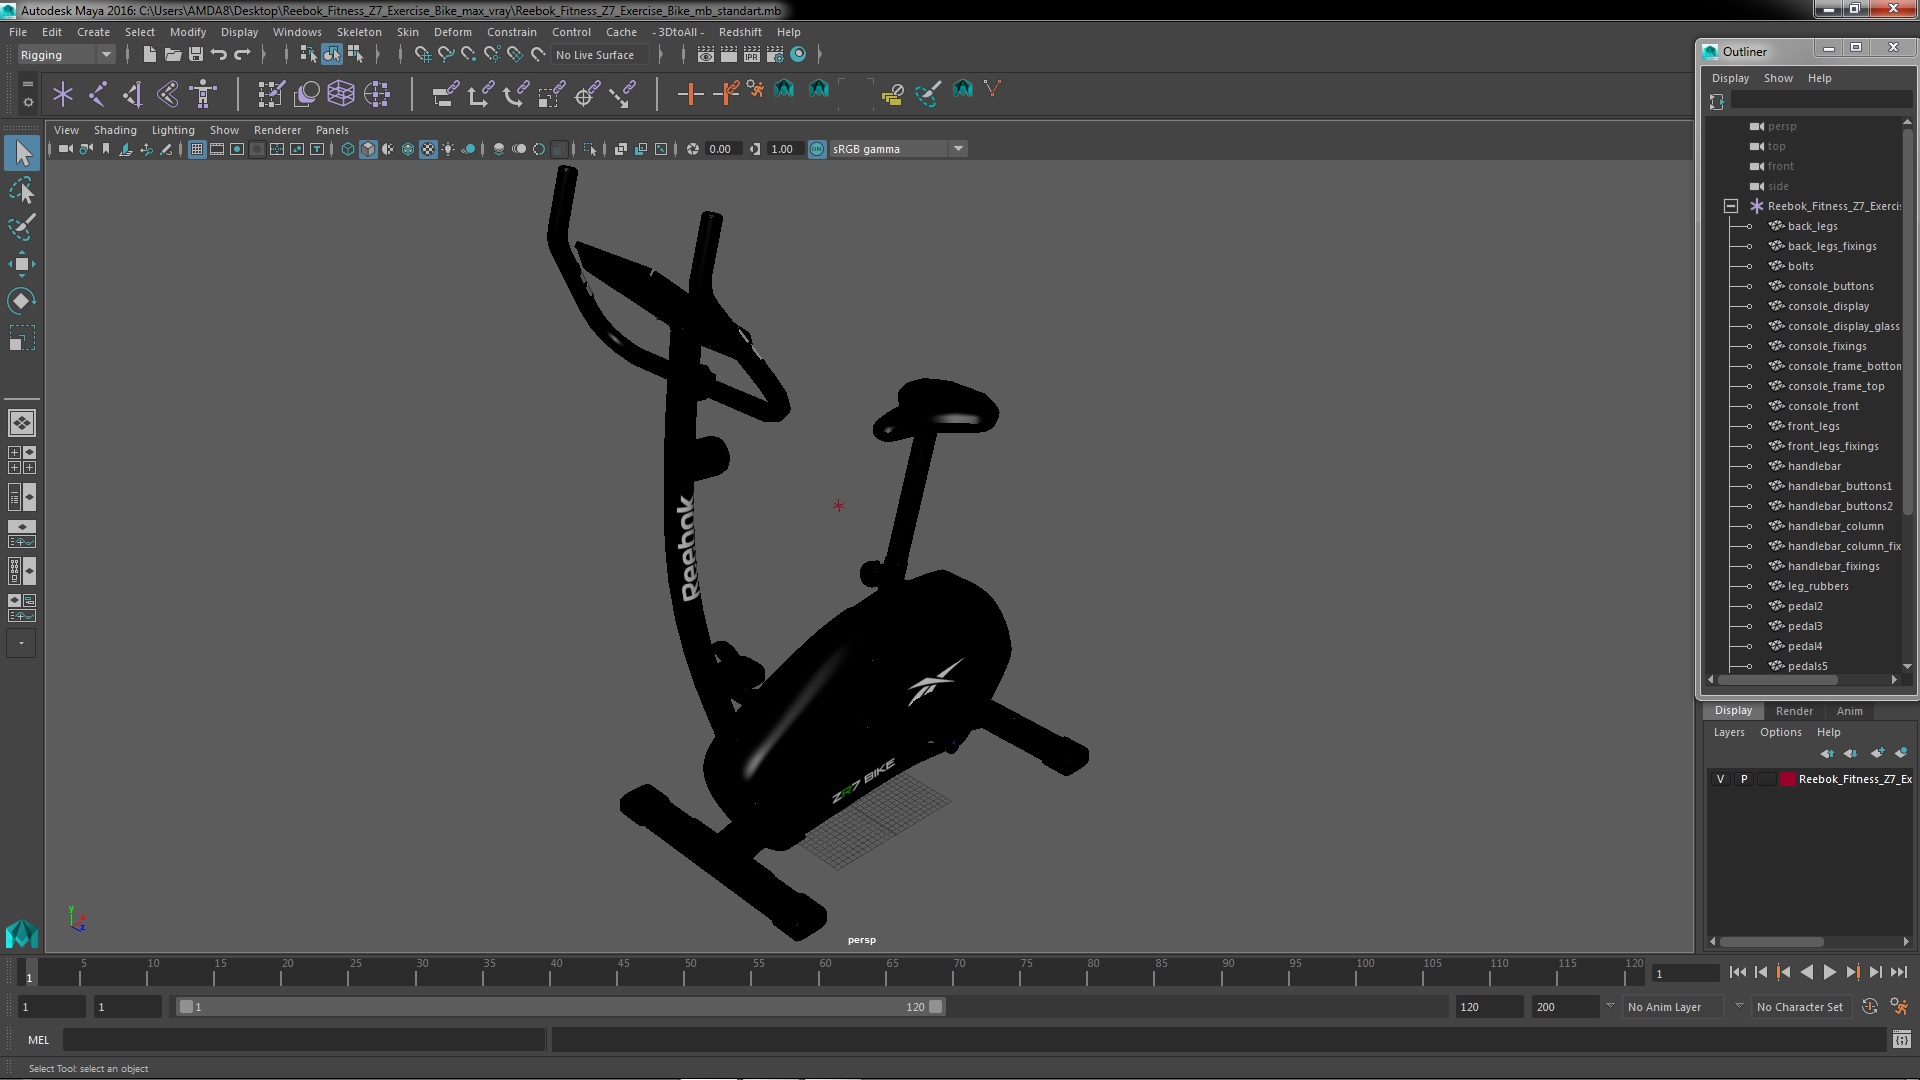1920x1080 pixels.
Task: Open the View menu in viewport panel
Action: pyautogui.click(x=66, y=130)
